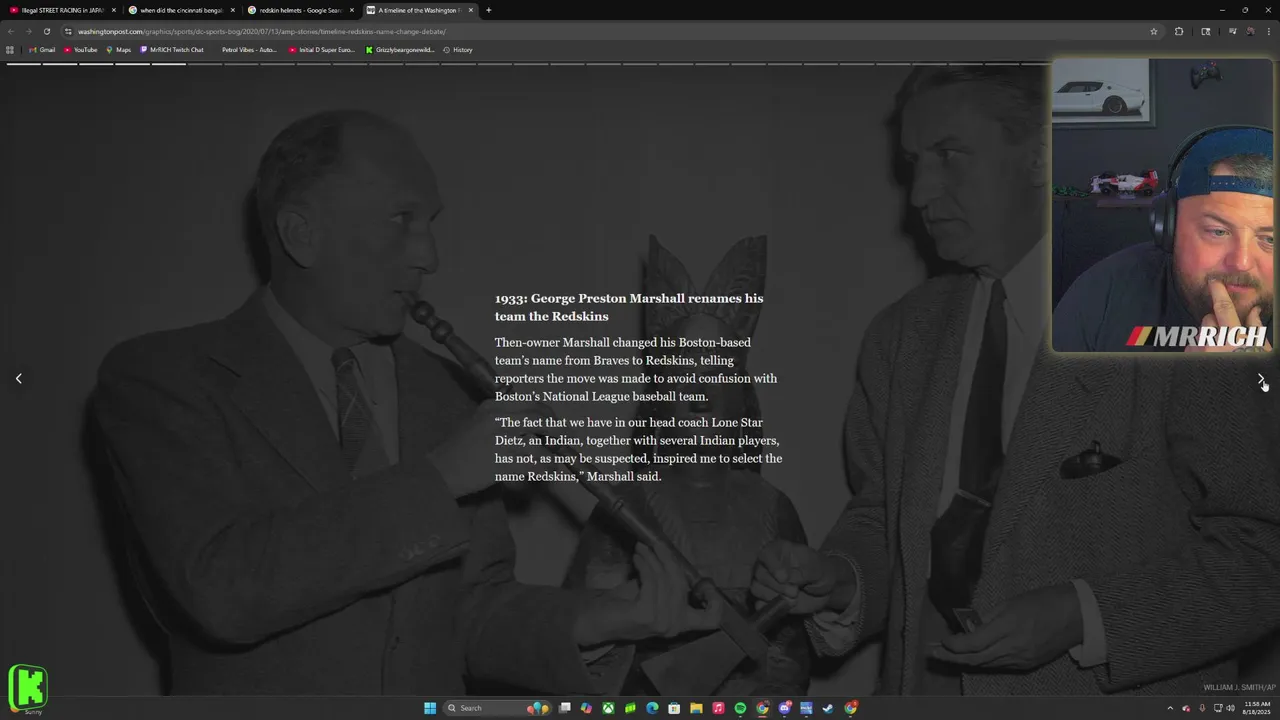Click the Chrome side panel toolbar icon

[x=1206, y=31]
